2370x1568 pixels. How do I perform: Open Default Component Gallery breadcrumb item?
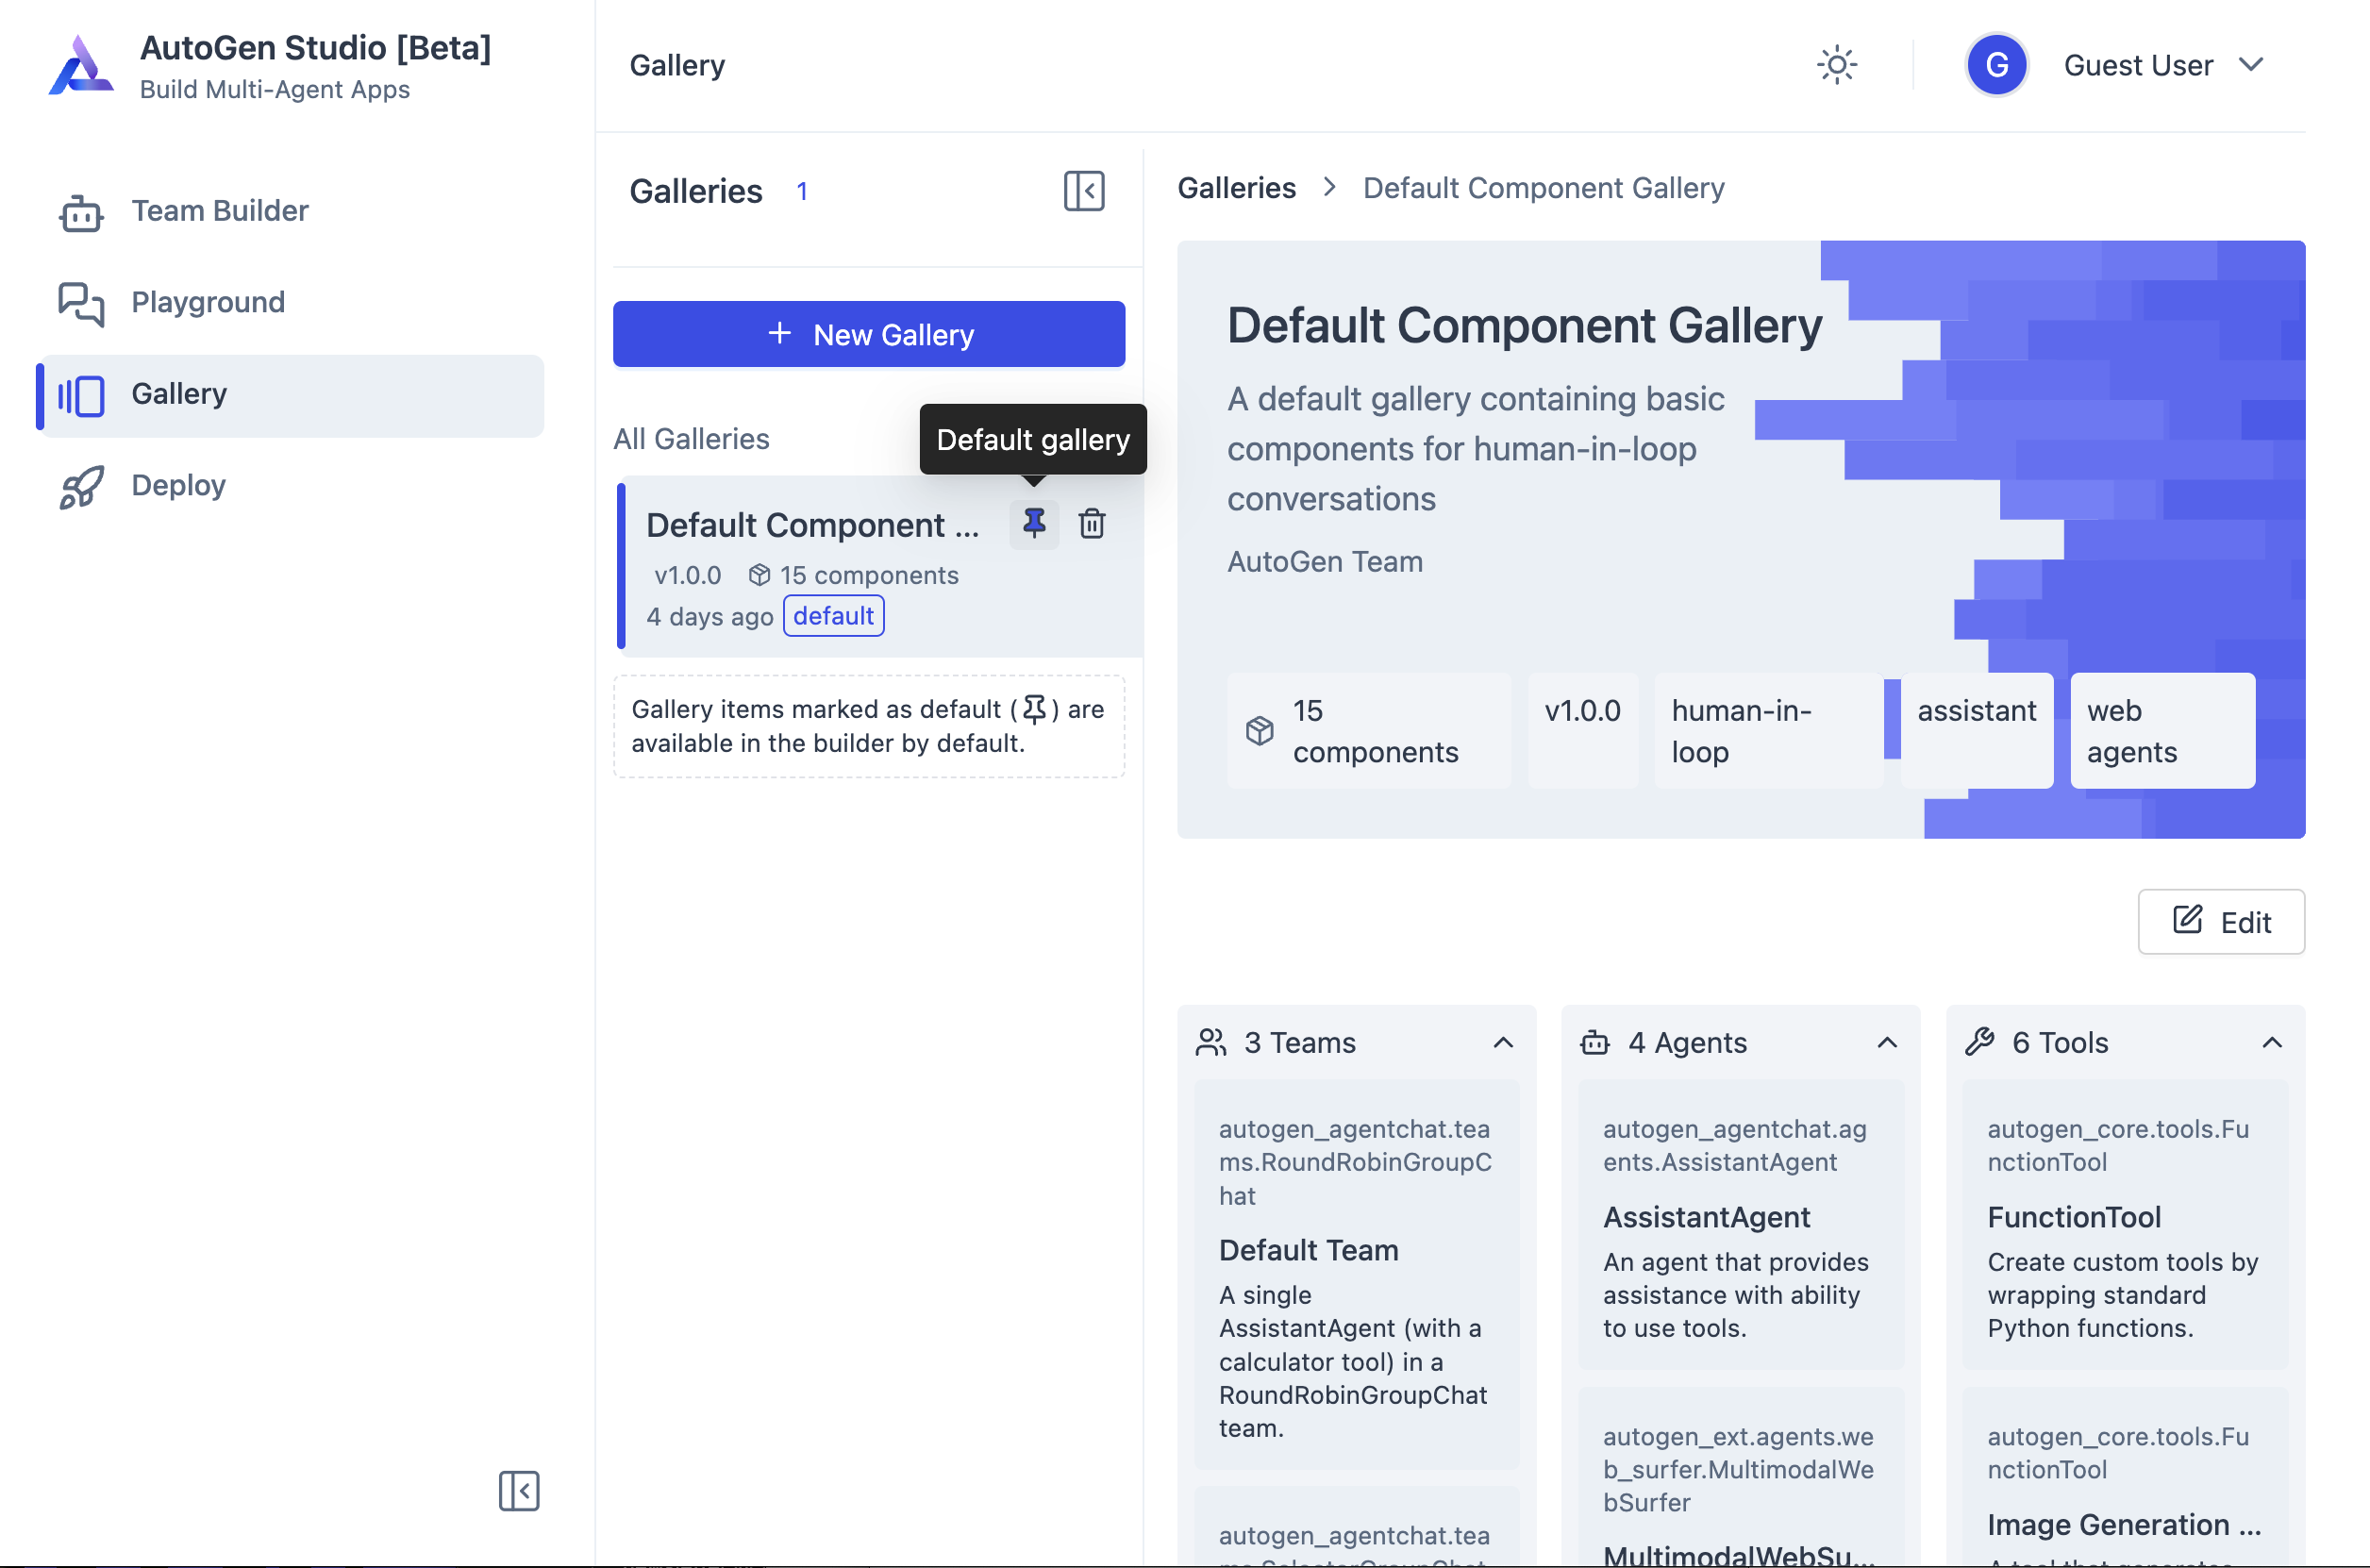pos(1543,188)
